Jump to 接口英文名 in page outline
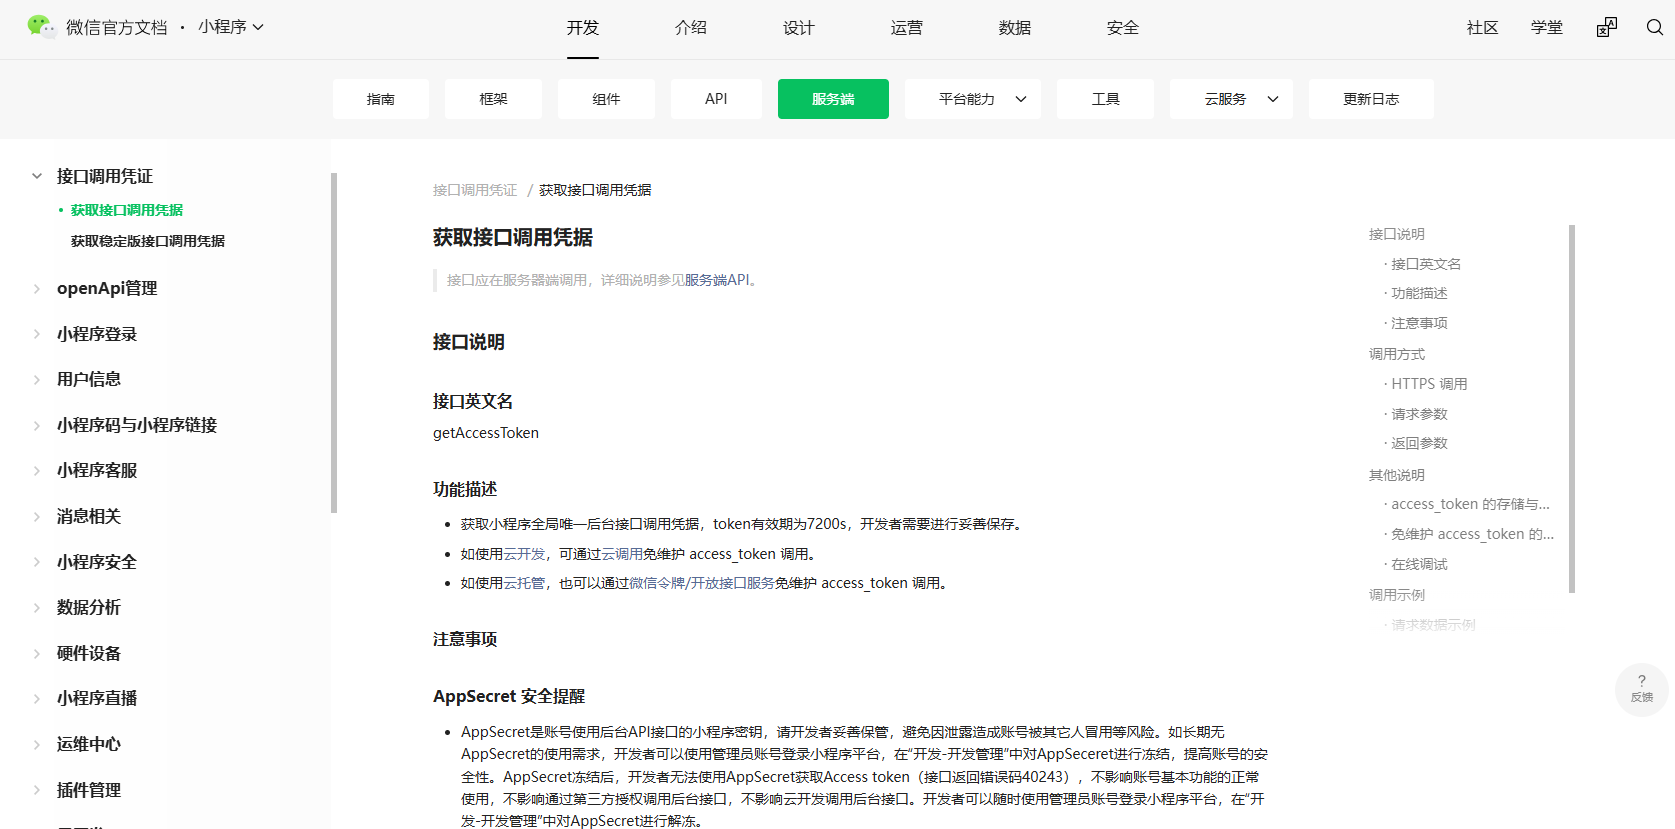The width and height of the screenshot is (1675, 829). (1426, 264)
